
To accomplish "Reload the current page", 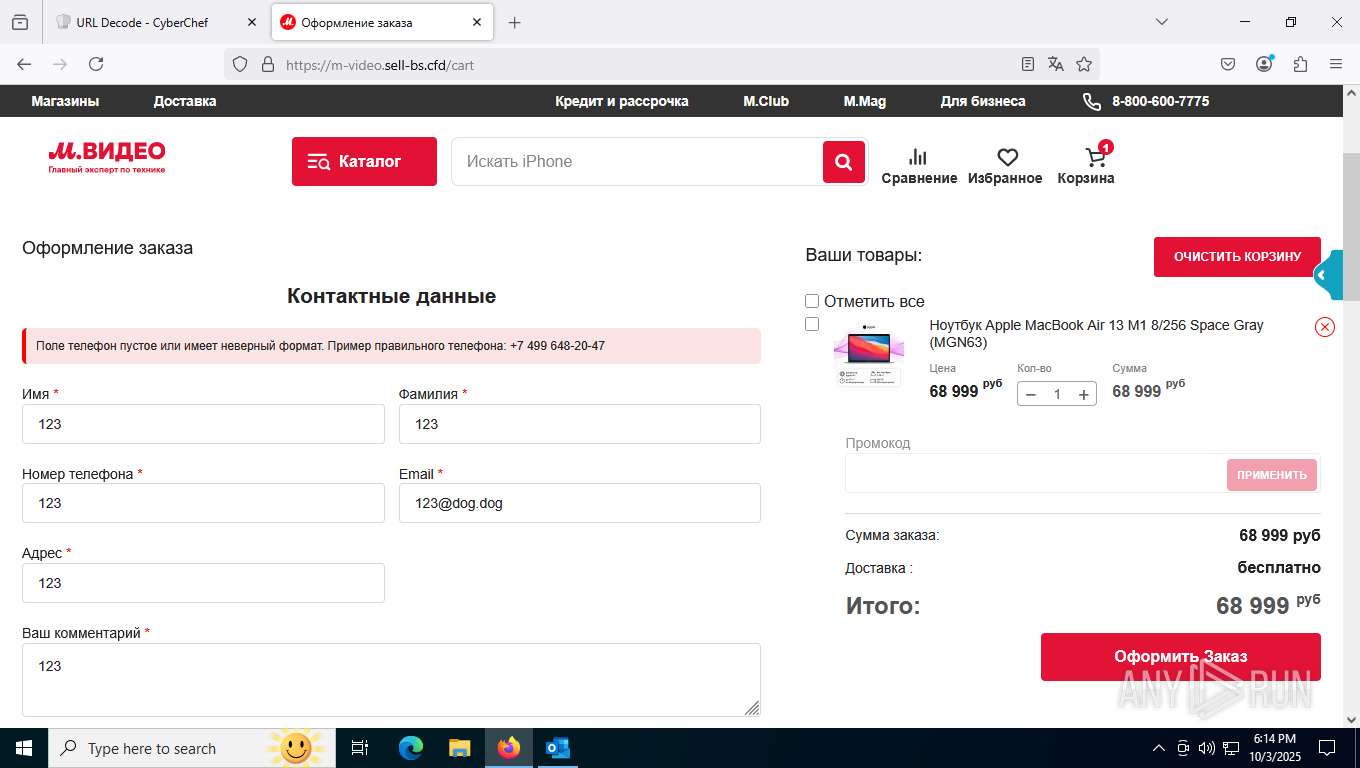I will point(96,64).
